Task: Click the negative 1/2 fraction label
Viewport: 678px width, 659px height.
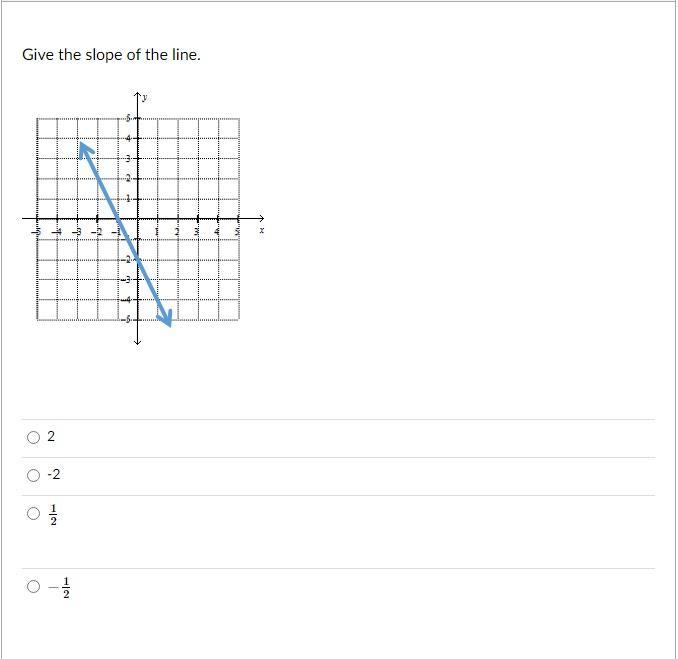Action: 60,588
